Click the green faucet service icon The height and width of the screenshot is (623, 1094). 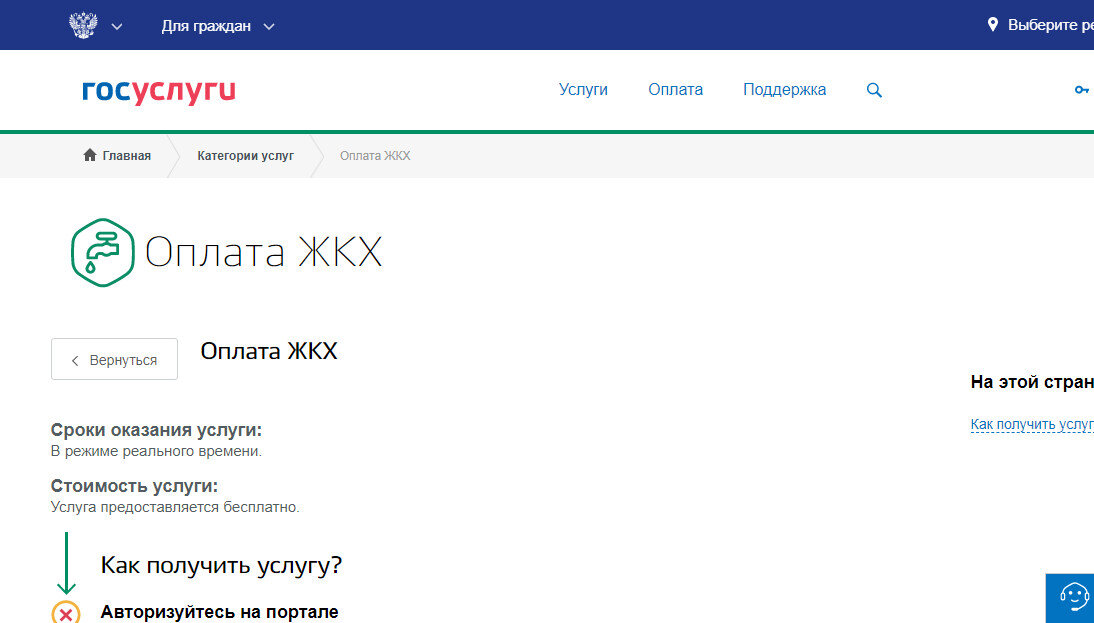click(x=103, y=253)
